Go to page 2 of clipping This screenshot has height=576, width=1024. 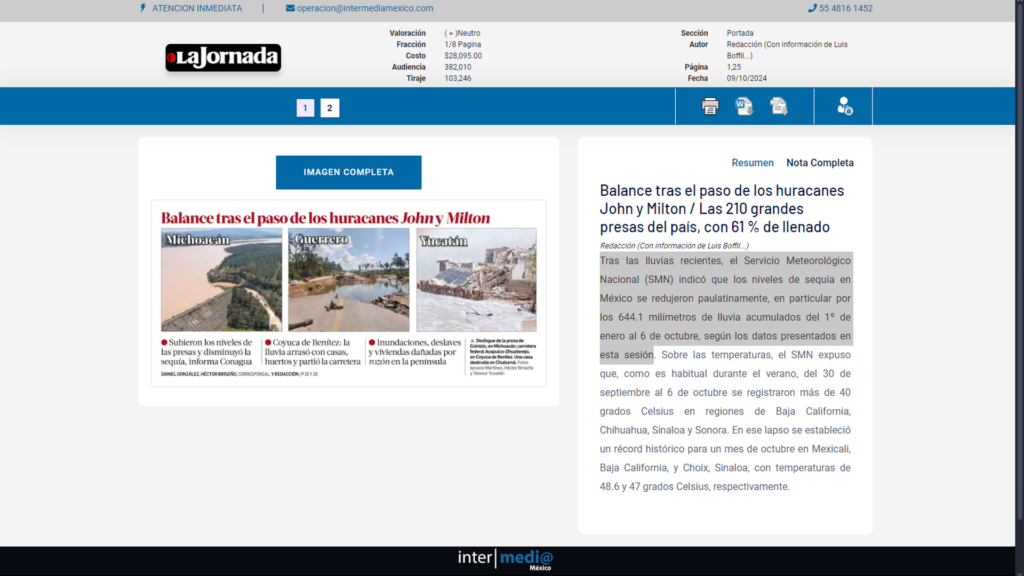[330, 108]
